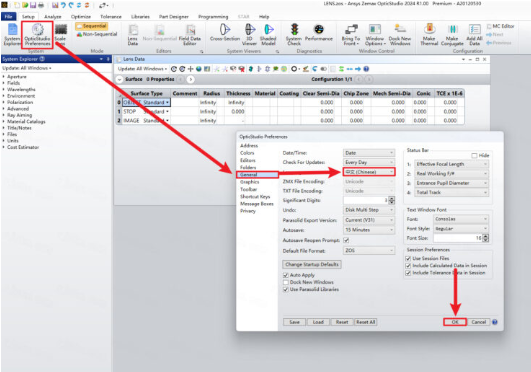531x372 pixels.
Task: Click Add All Data
Action: tap(474, 35)
